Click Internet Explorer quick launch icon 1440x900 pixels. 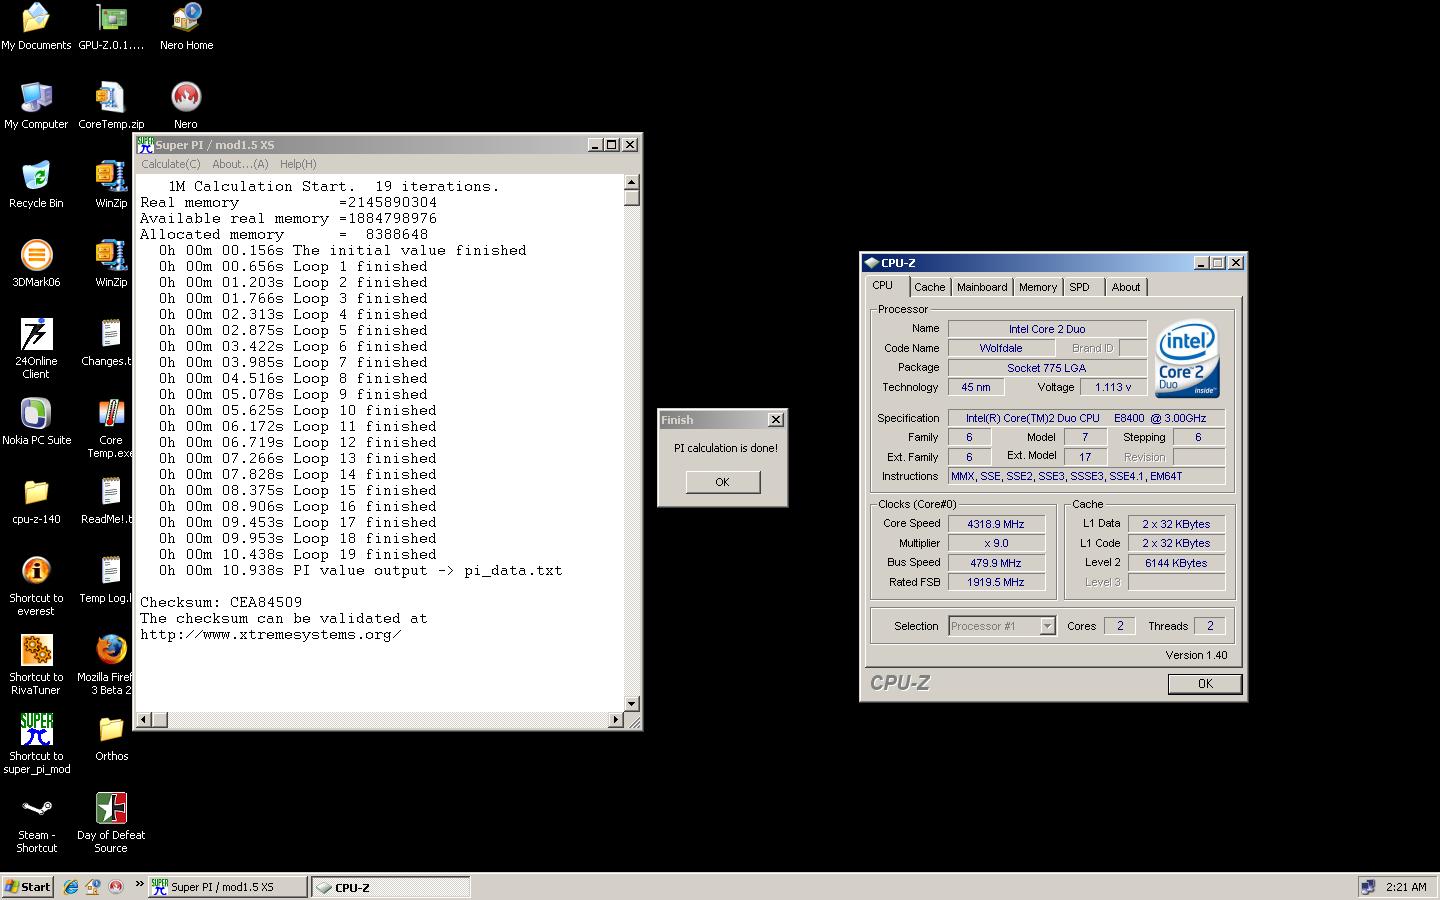[x=71, y=887]
